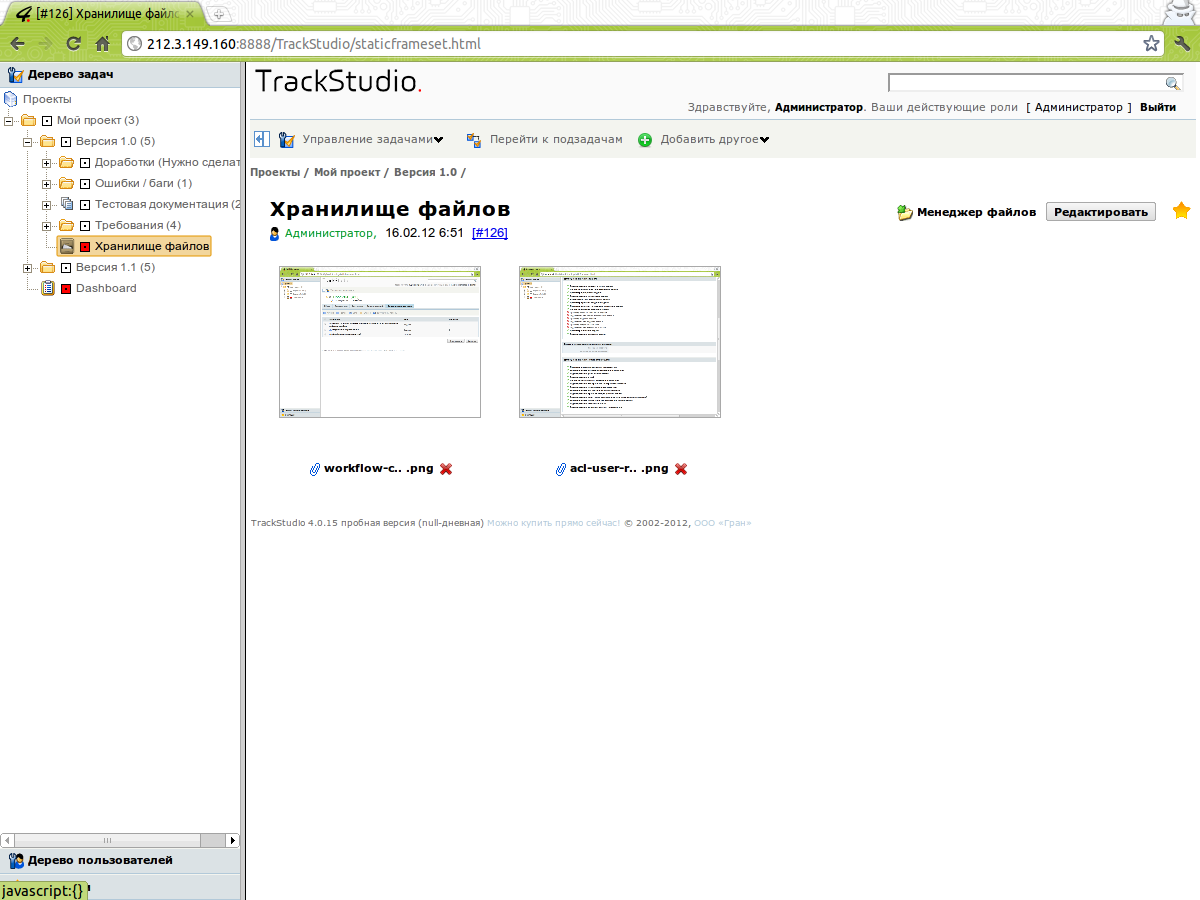The height and width of the screenshot is (900, 1200).
Task: Open the acl-user-r.. .png file link
Action: click(619, 469)
